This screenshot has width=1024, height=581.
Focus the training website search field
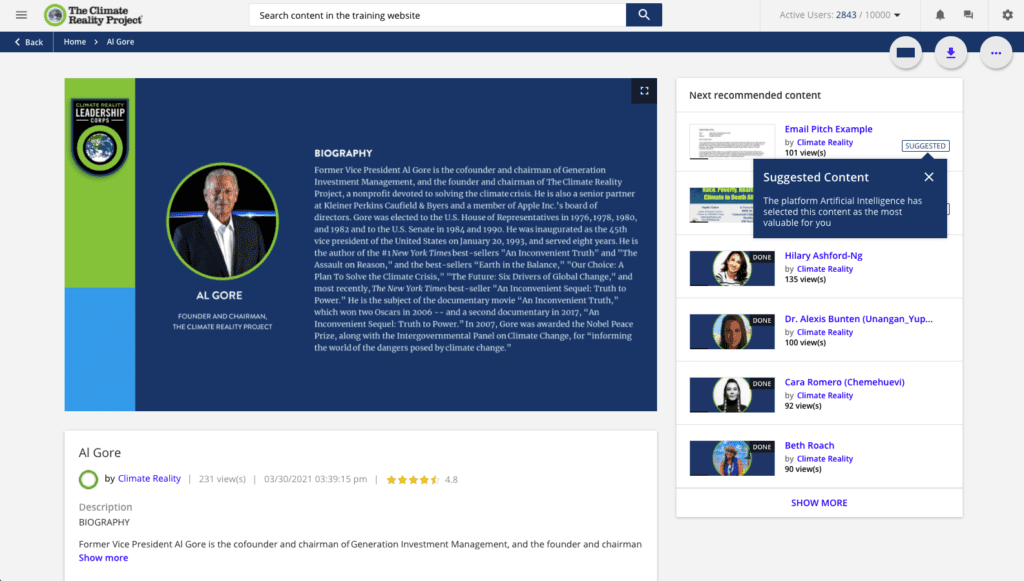click(x=437, y=15)
